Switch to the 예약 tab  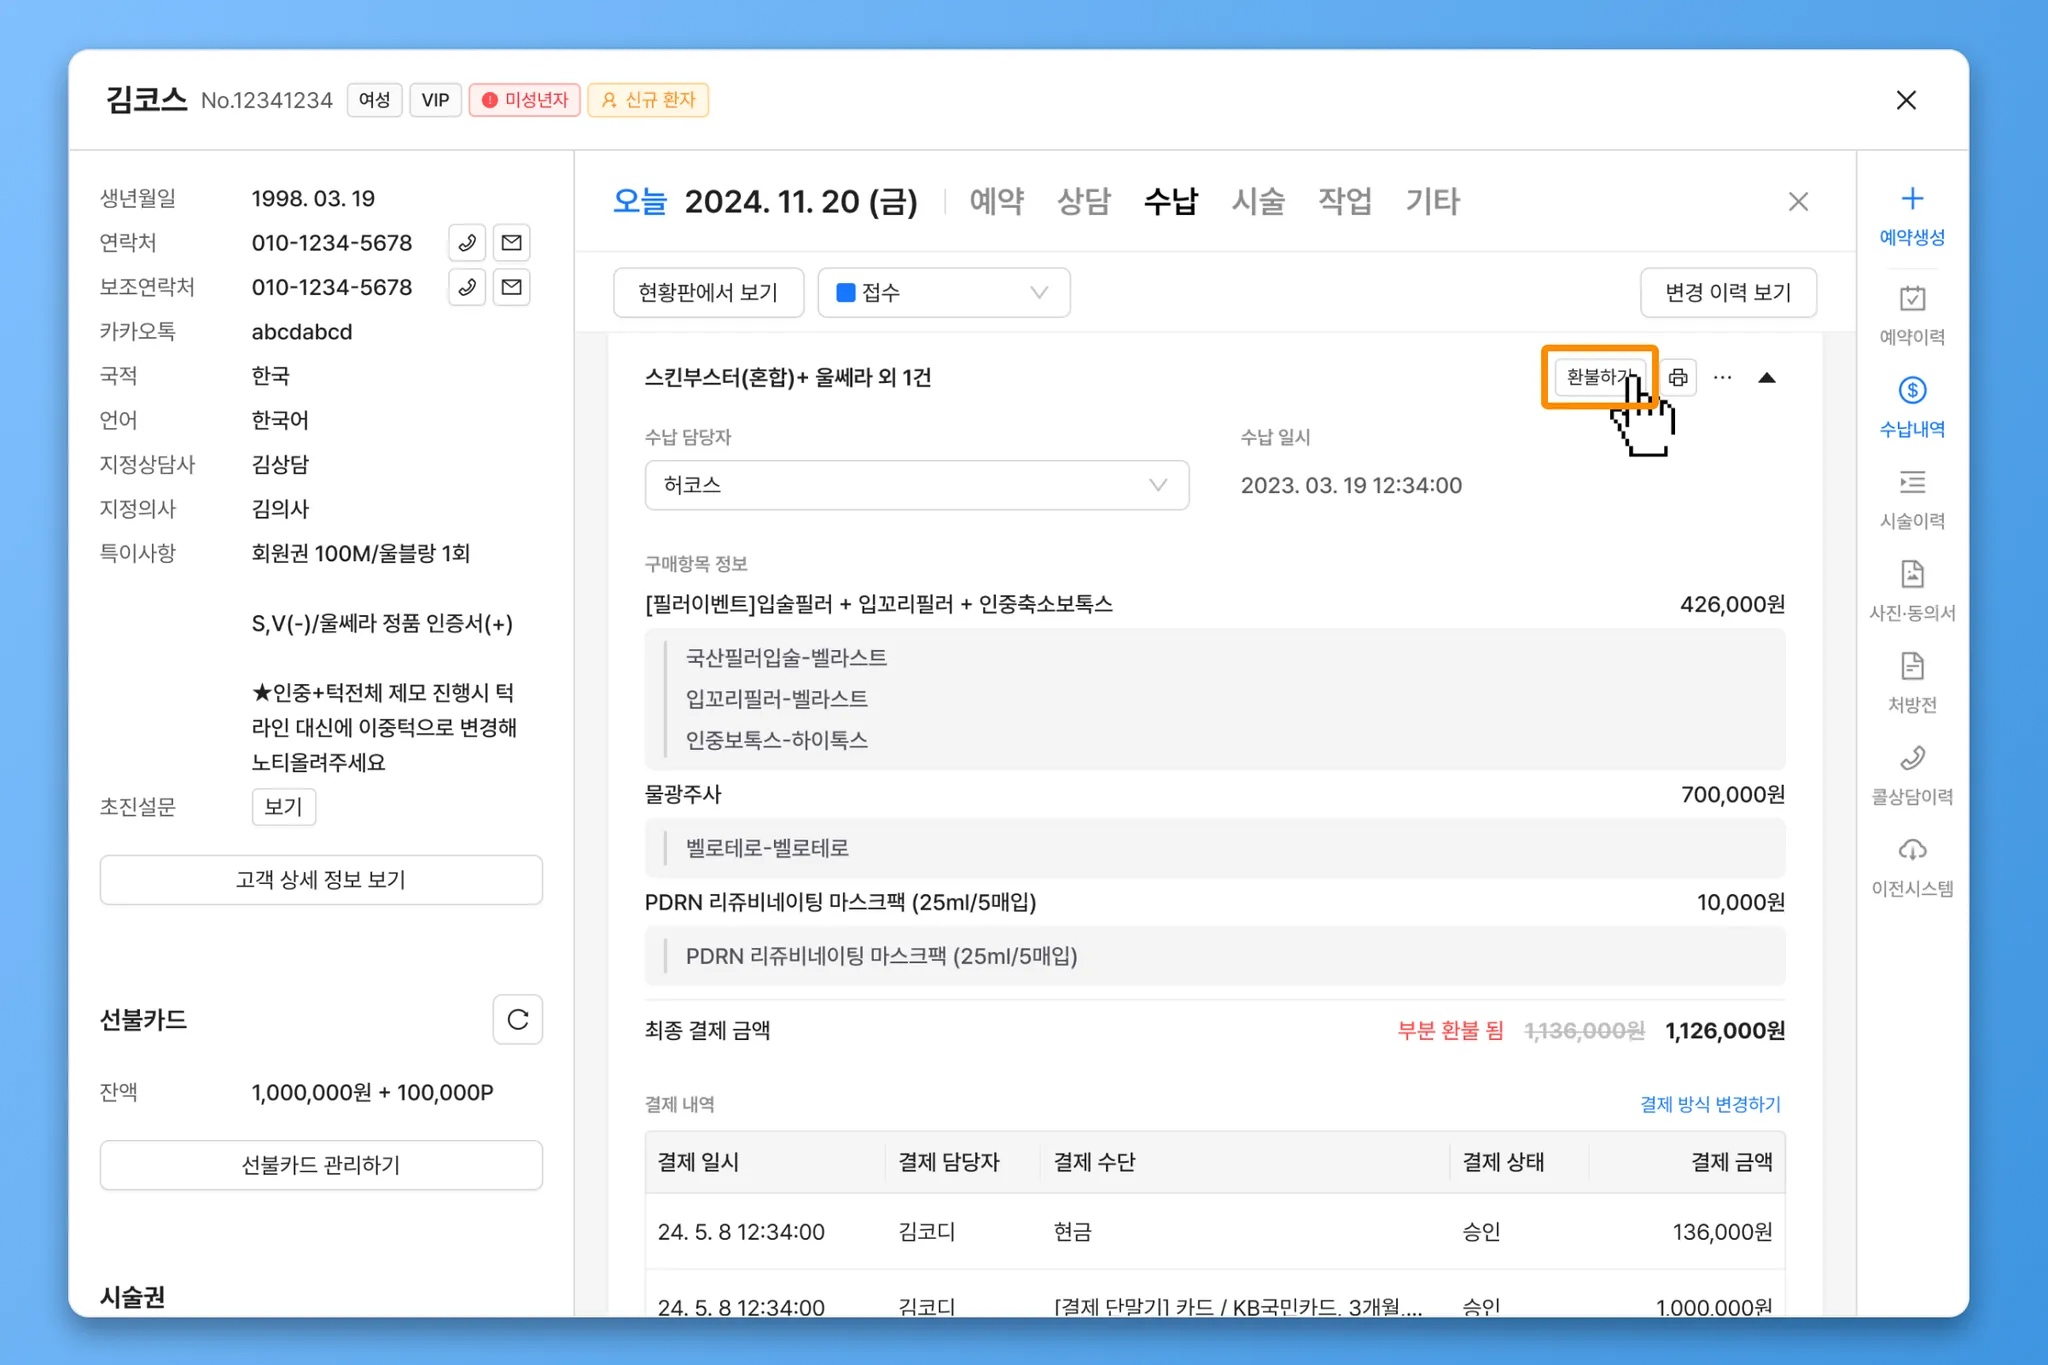(996, 202)
